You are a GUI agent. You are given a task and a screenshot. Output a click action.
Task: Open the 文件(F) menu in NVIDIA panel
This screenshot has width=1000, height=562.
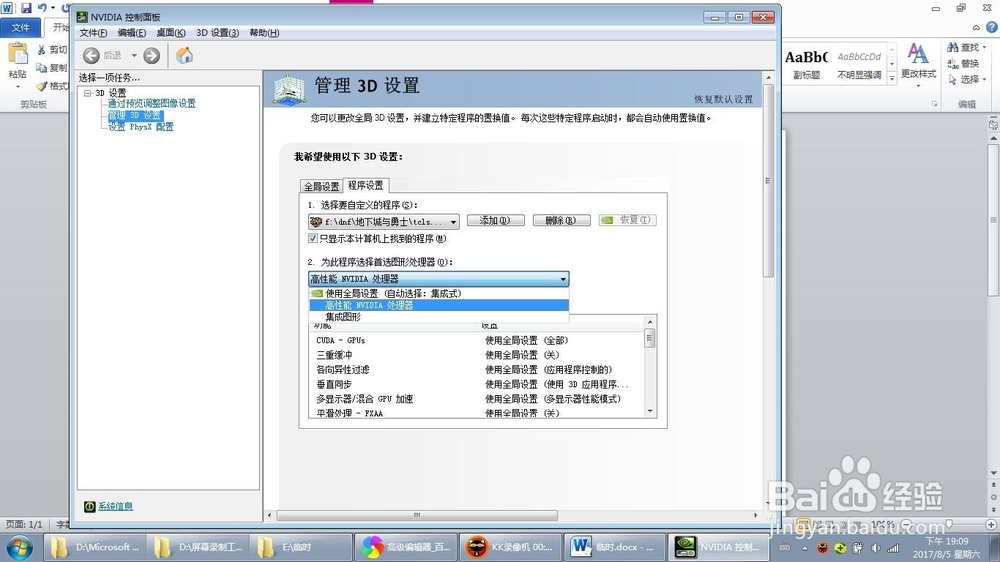coord(93,33)
